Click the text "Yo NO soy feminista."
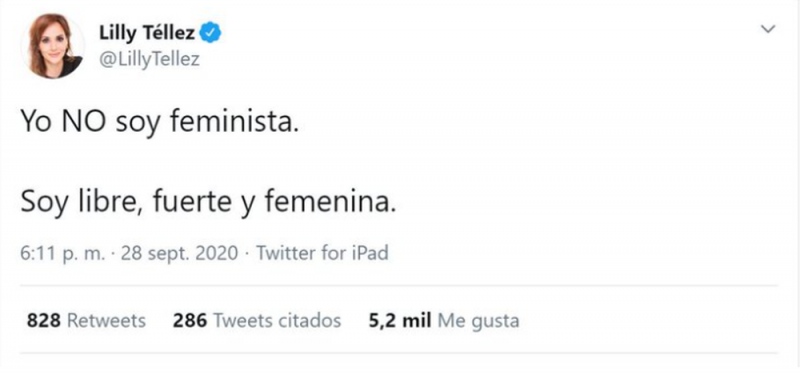 [159, 124]
